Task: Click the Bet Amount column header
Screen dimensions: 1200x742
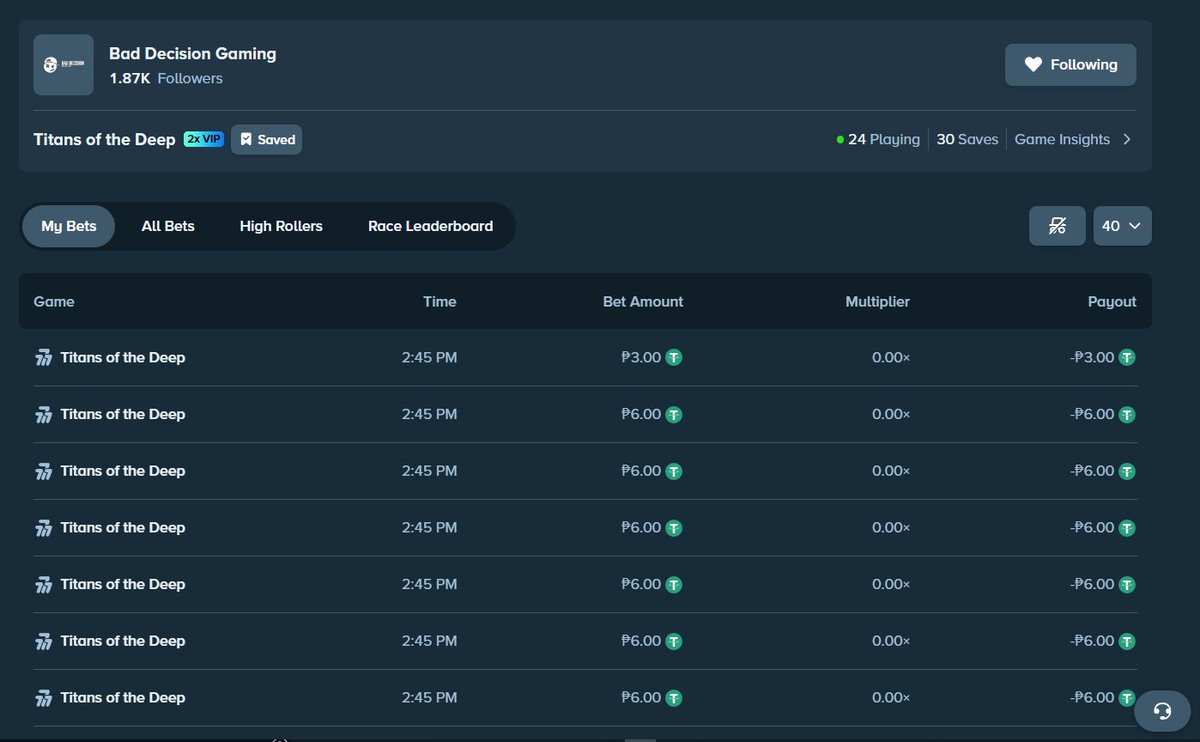Action: pyautogui.click(x=643, y=301)
